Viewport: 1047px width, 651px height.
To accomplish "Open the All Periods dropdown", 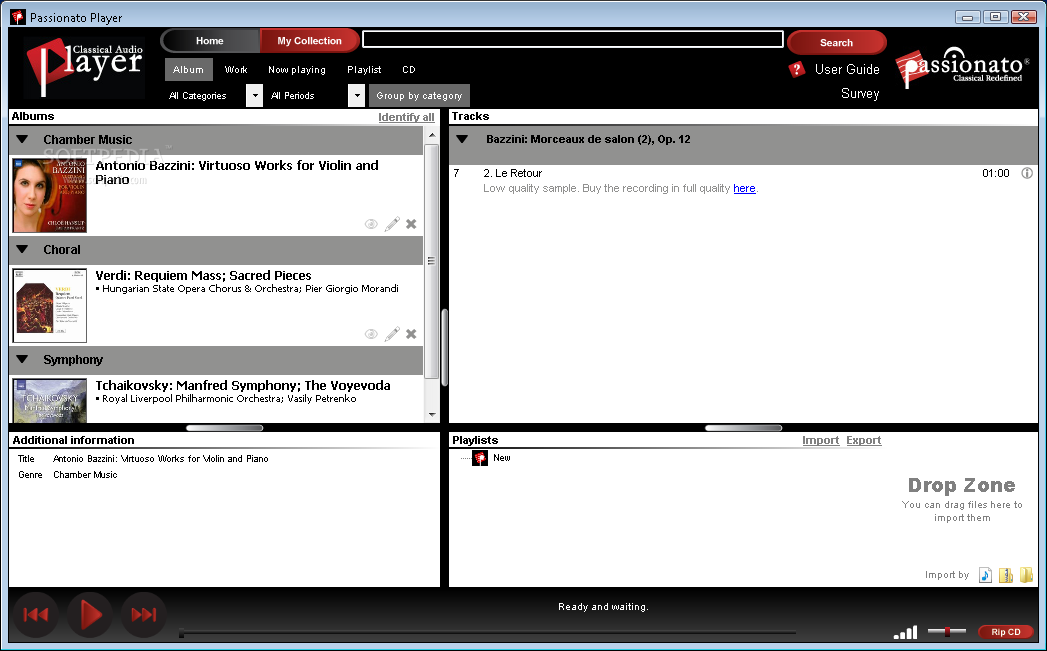I will click(357, 95).
